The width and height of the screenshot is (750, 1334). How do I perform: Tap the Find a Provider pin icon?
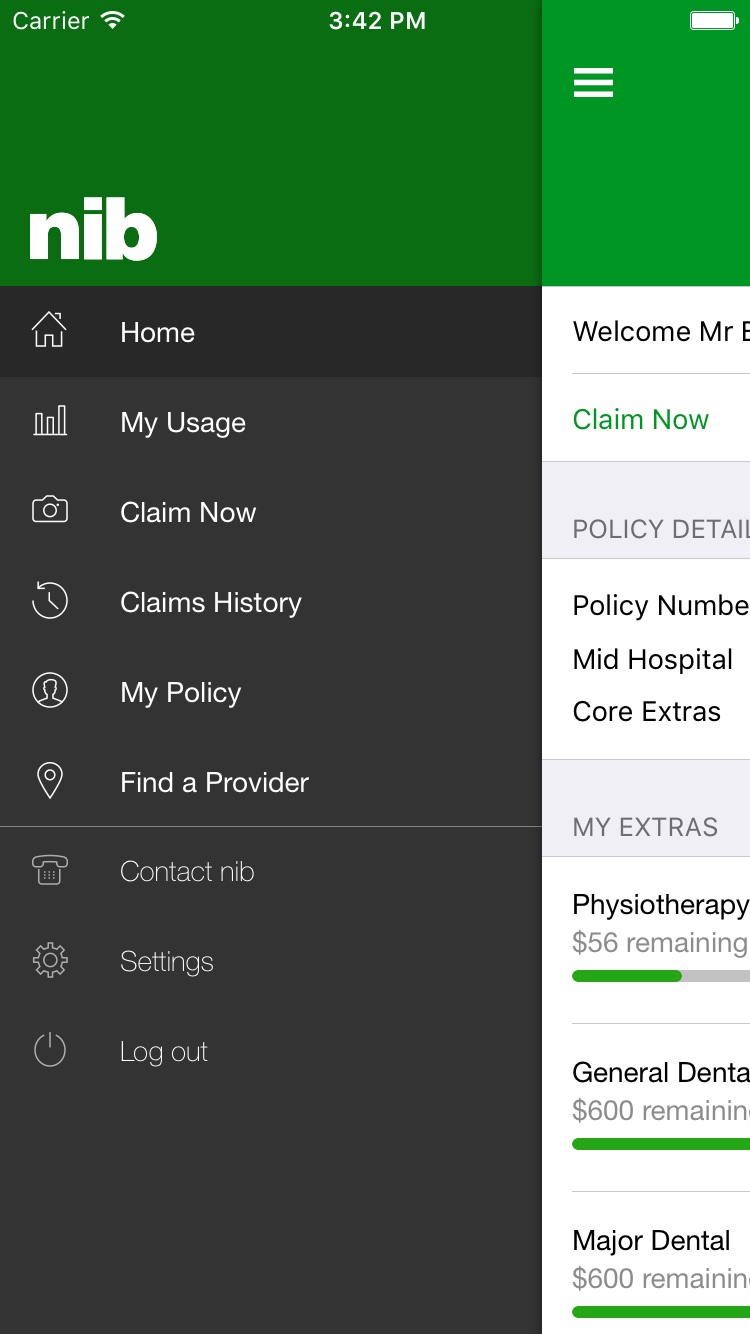[x=50, y=781]
